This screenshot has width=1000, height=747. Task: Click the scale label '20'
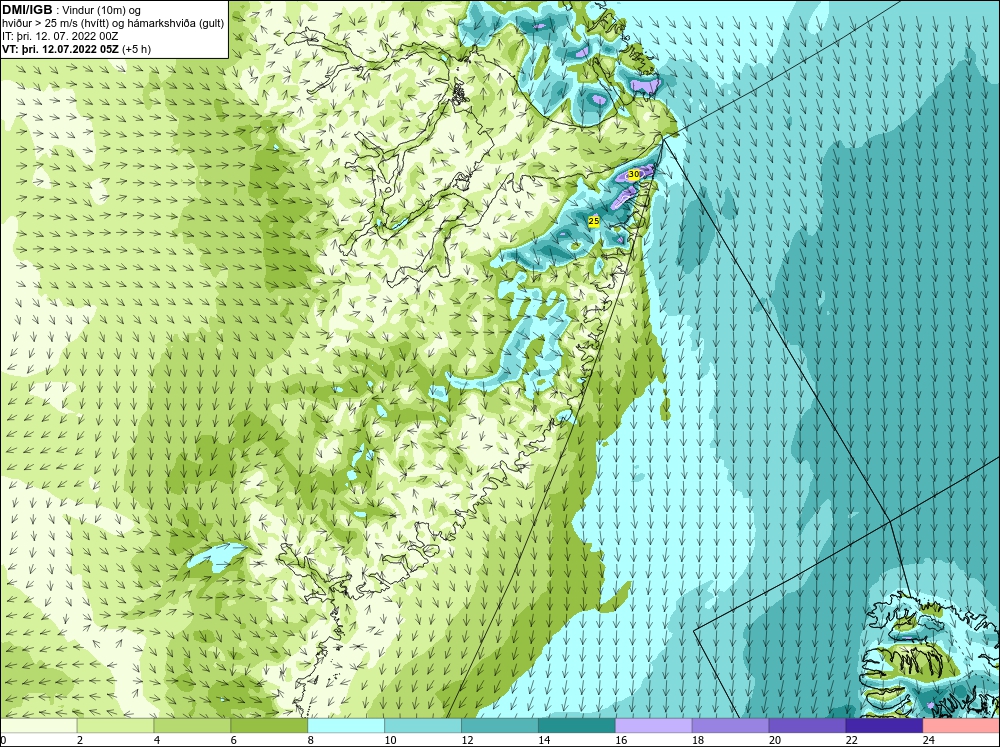click(775, 740)
